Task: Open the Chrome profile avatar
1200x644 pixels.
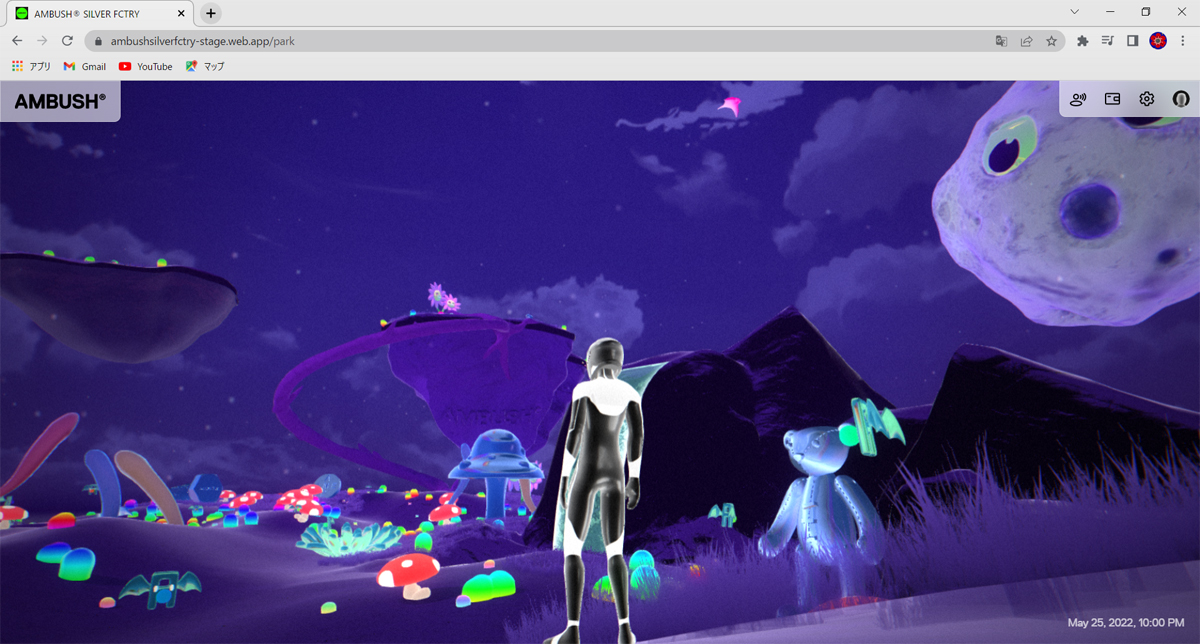Action: [x=1158, y=41]
